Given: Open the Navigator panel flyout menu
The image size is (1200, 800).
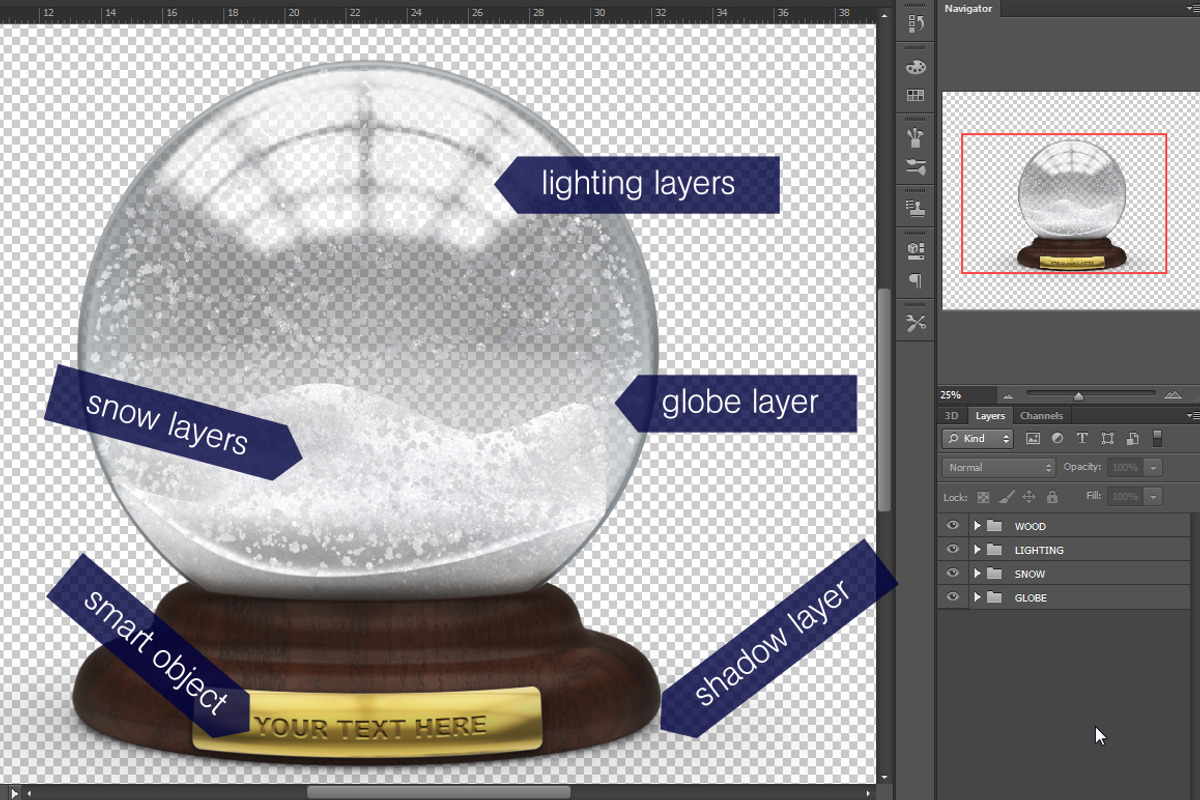Looking at the screenshot, I should (x=1192, y=8).
